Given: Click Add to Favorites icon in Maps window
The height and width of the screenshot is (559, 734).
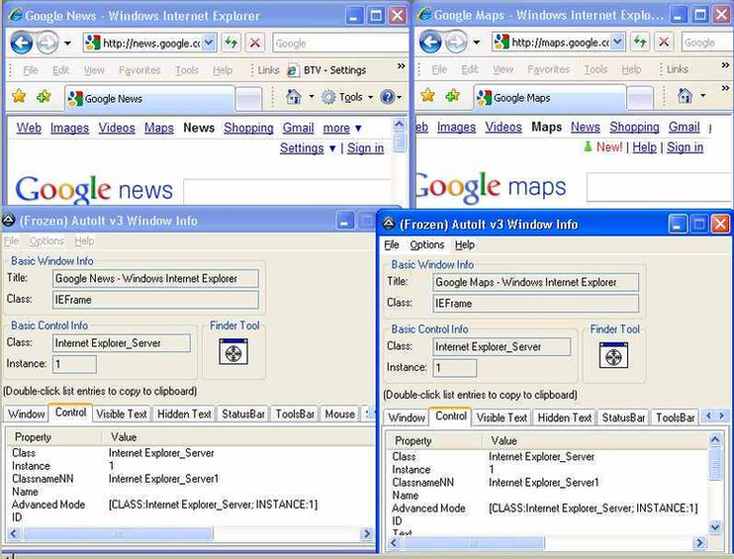Looking at the screenshot, I should tap(453, 96).
